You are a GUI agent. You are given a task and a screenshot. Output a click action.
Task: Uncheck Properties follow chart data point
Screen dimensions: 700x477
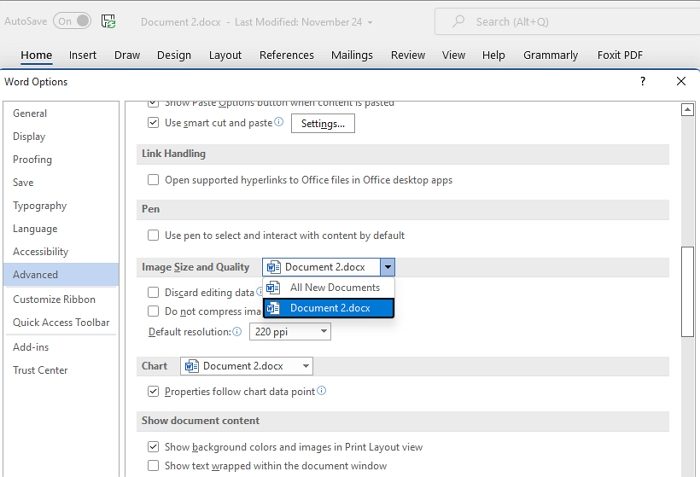[153, 391]
